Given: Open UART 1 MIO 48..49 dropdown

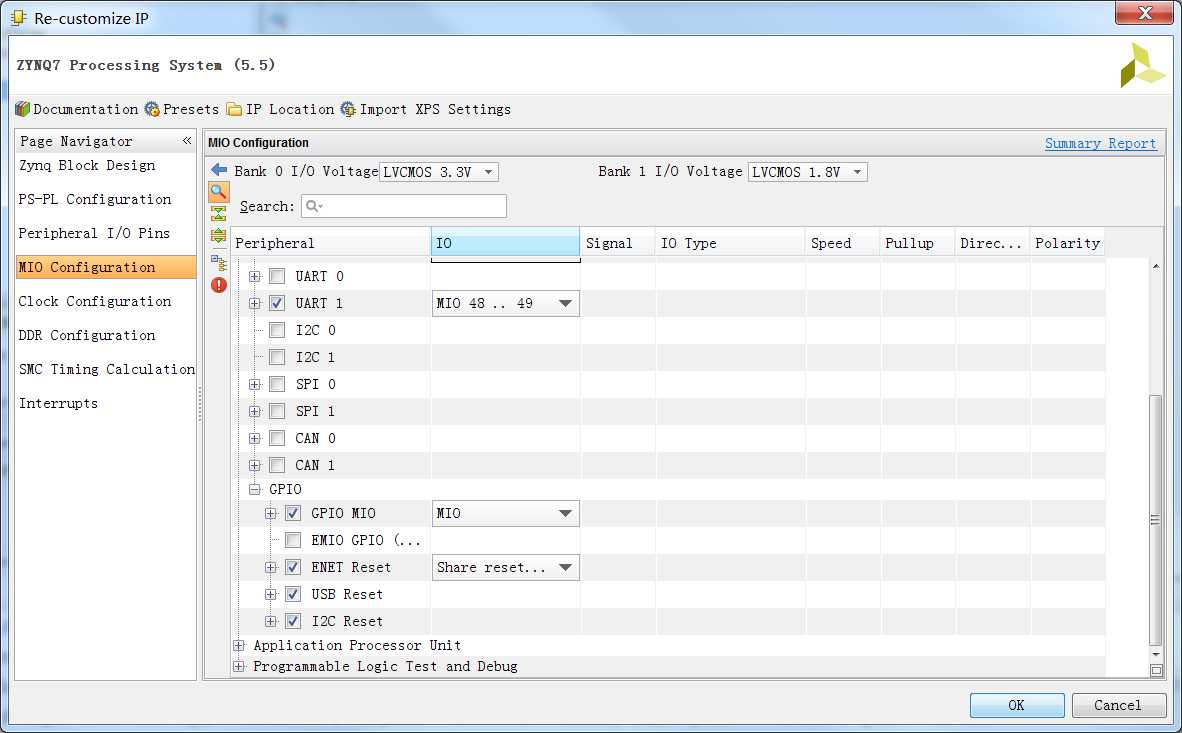Looking at the screenshot, I should click(x=505, y=303).
